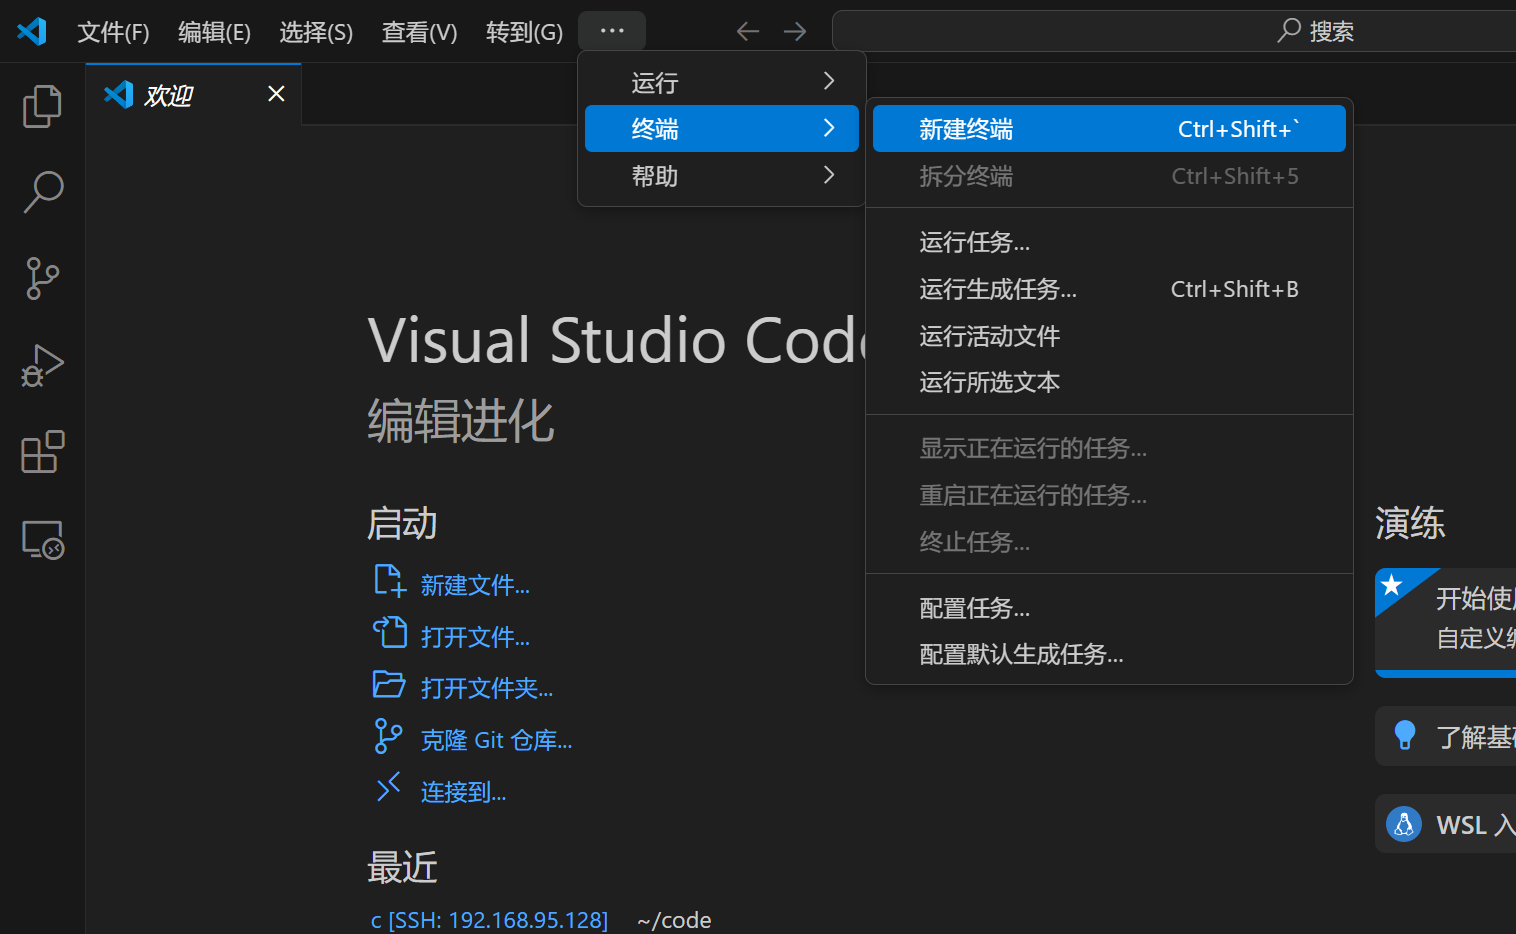
Task: Choose 显示正在运行的任务... item
Action: coord(1109,448)
